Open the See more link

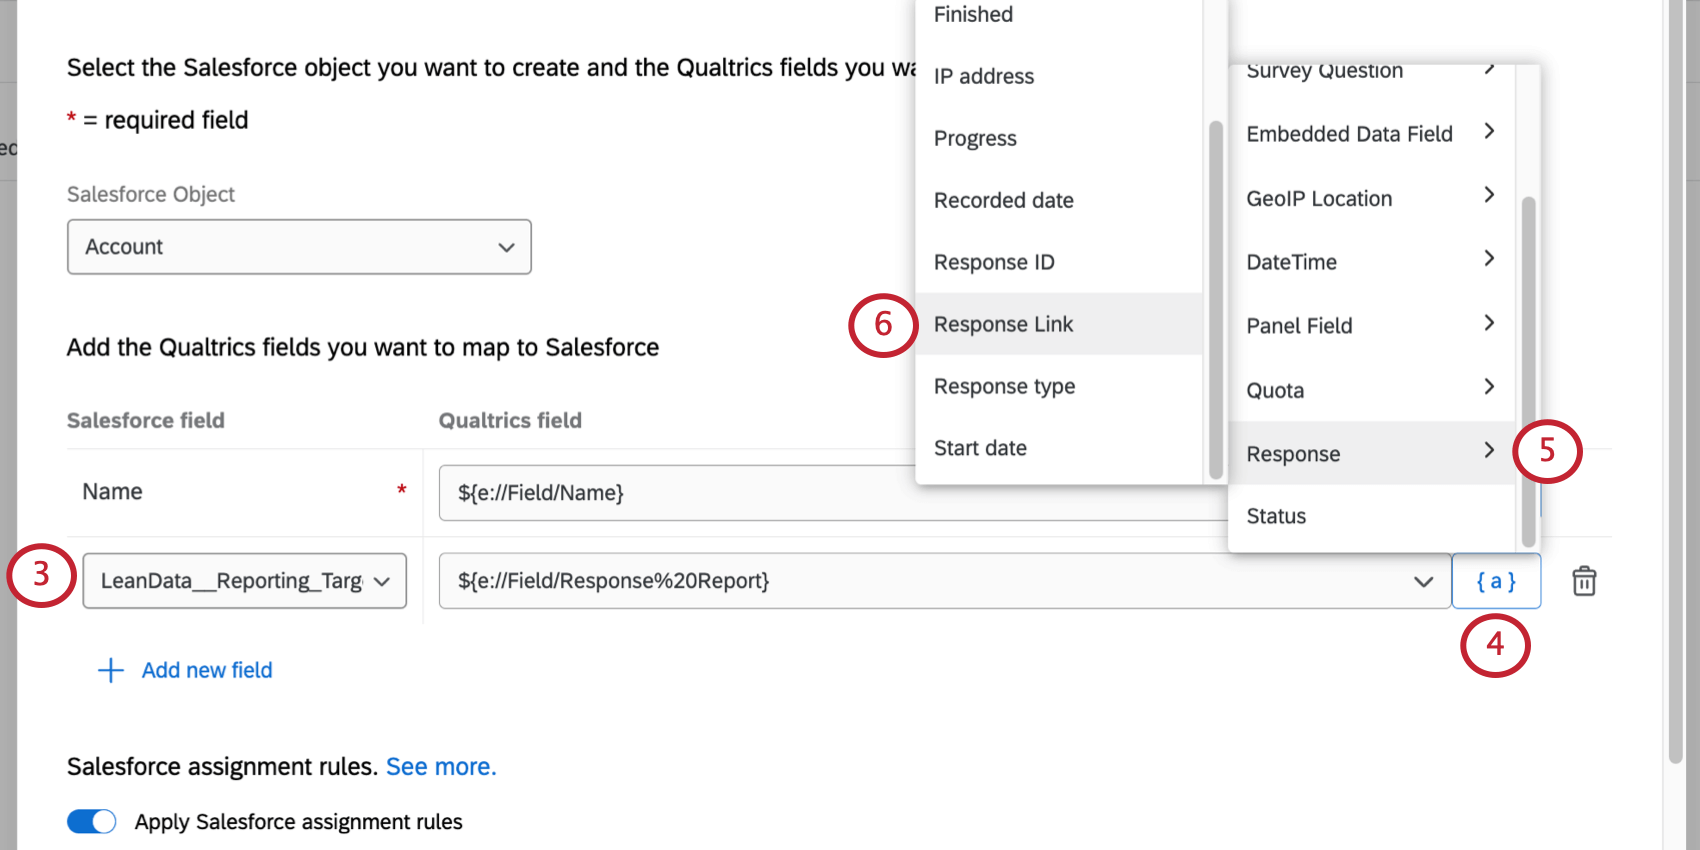coord(441,767)
